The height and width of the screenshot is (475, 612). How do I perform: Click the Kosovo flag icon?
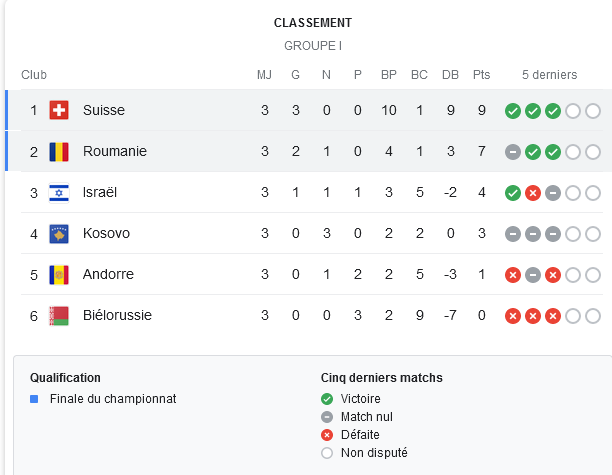tap(59, 234)
